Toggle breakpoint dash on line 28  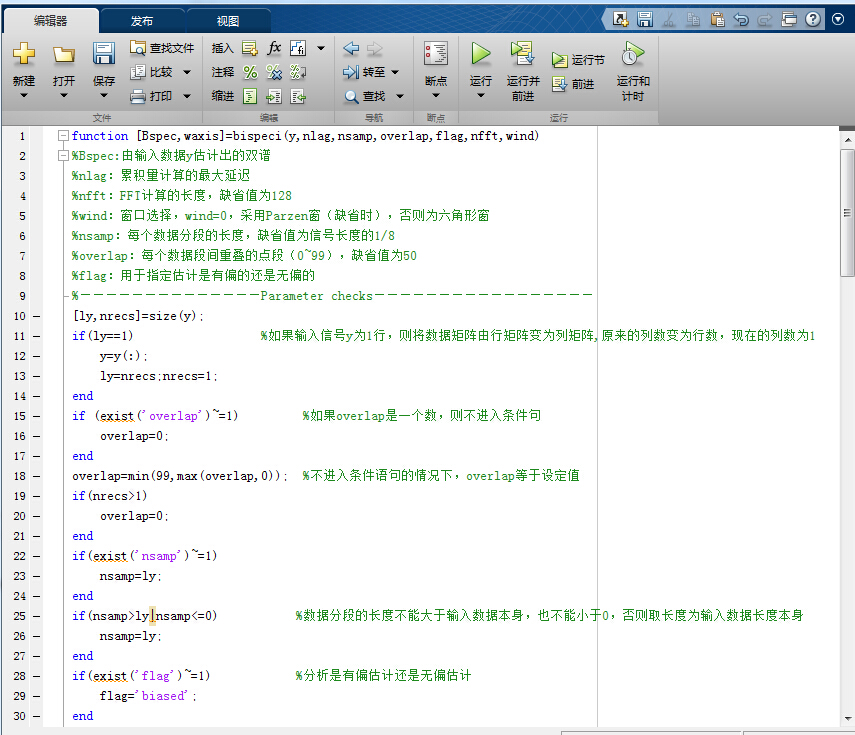pos(37,677)
